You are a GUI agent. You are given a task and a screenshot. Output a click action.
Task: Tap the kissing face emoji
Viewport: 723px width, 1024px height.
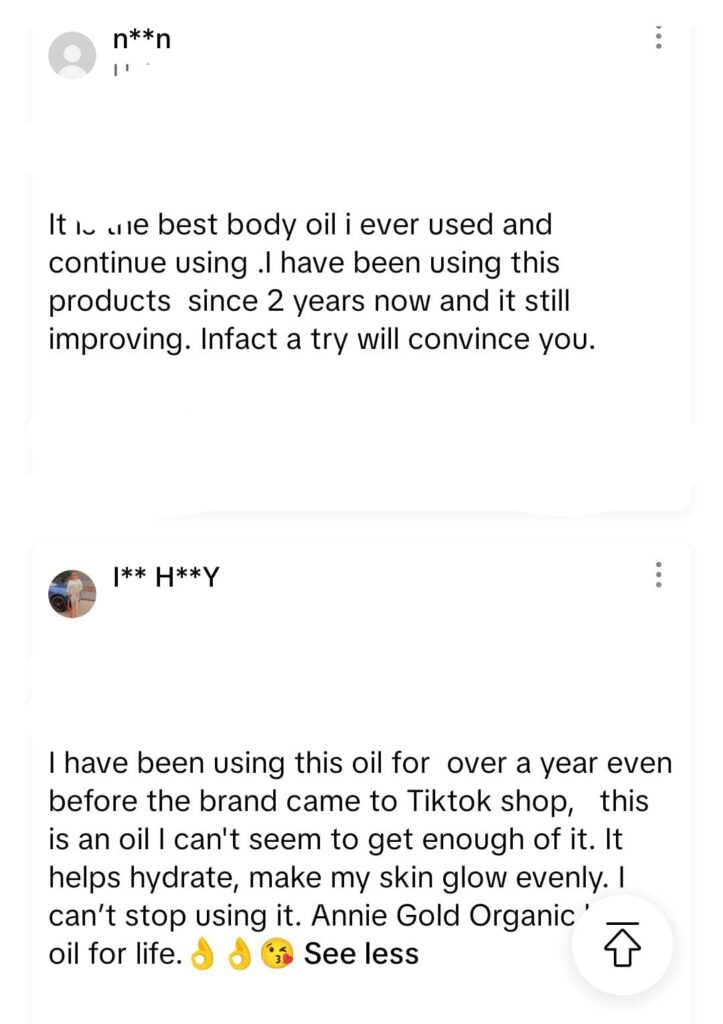pyautogui.click(x=274, y=954)
